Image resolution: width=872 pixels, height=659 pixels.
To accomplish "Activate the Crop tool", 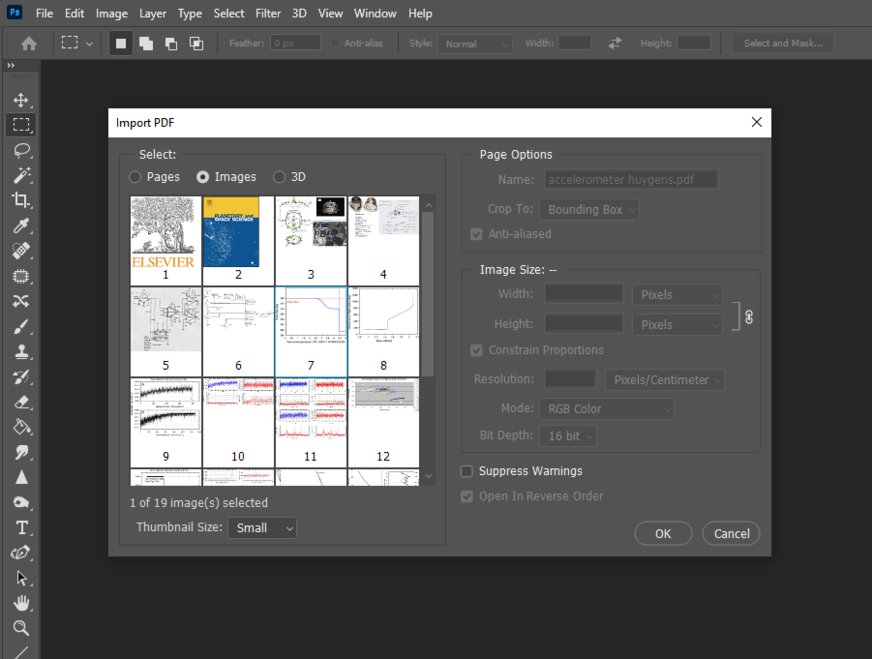I will pos(21,200).
